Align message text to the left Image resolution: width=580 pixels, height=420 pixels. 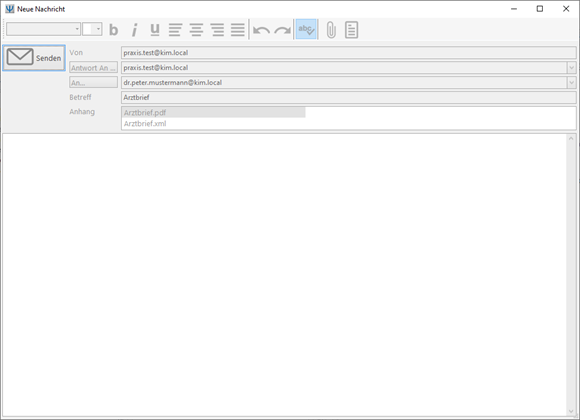(175, 30)
